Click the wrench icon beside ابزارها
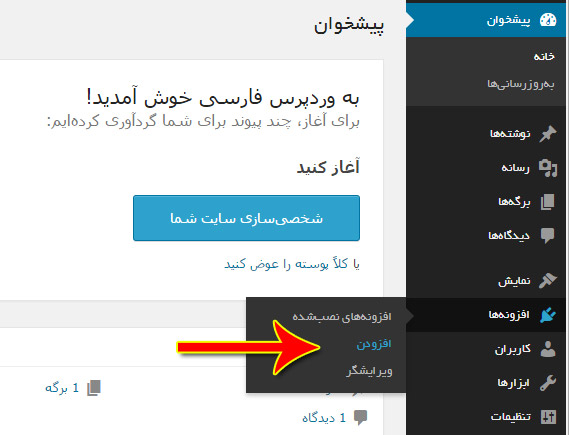 (x=548, y=383)
